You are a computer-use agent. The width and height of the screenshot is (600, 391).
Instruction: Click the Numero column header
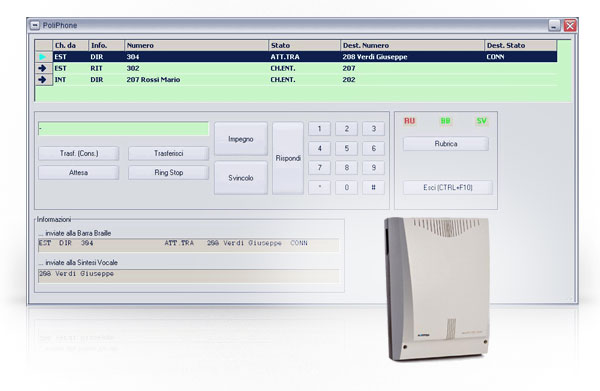tap(197, 46)
